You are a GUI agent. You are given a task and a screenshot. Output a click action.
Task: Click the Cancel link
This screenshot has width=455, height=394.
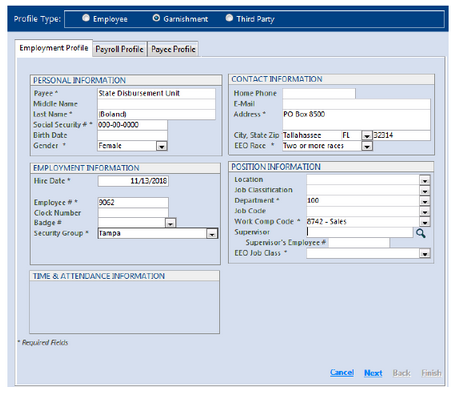(342, 372)
